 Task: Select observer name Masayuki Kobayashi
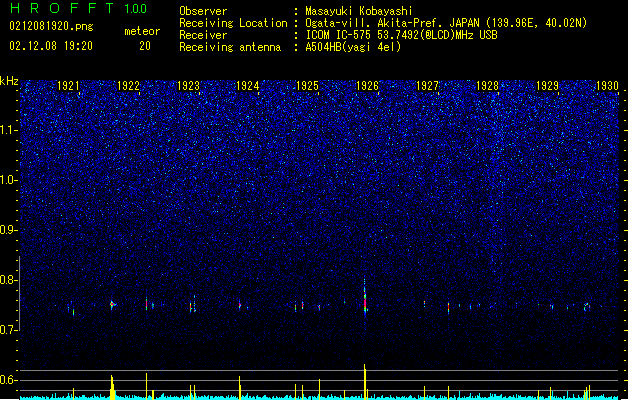coord(359,11)
